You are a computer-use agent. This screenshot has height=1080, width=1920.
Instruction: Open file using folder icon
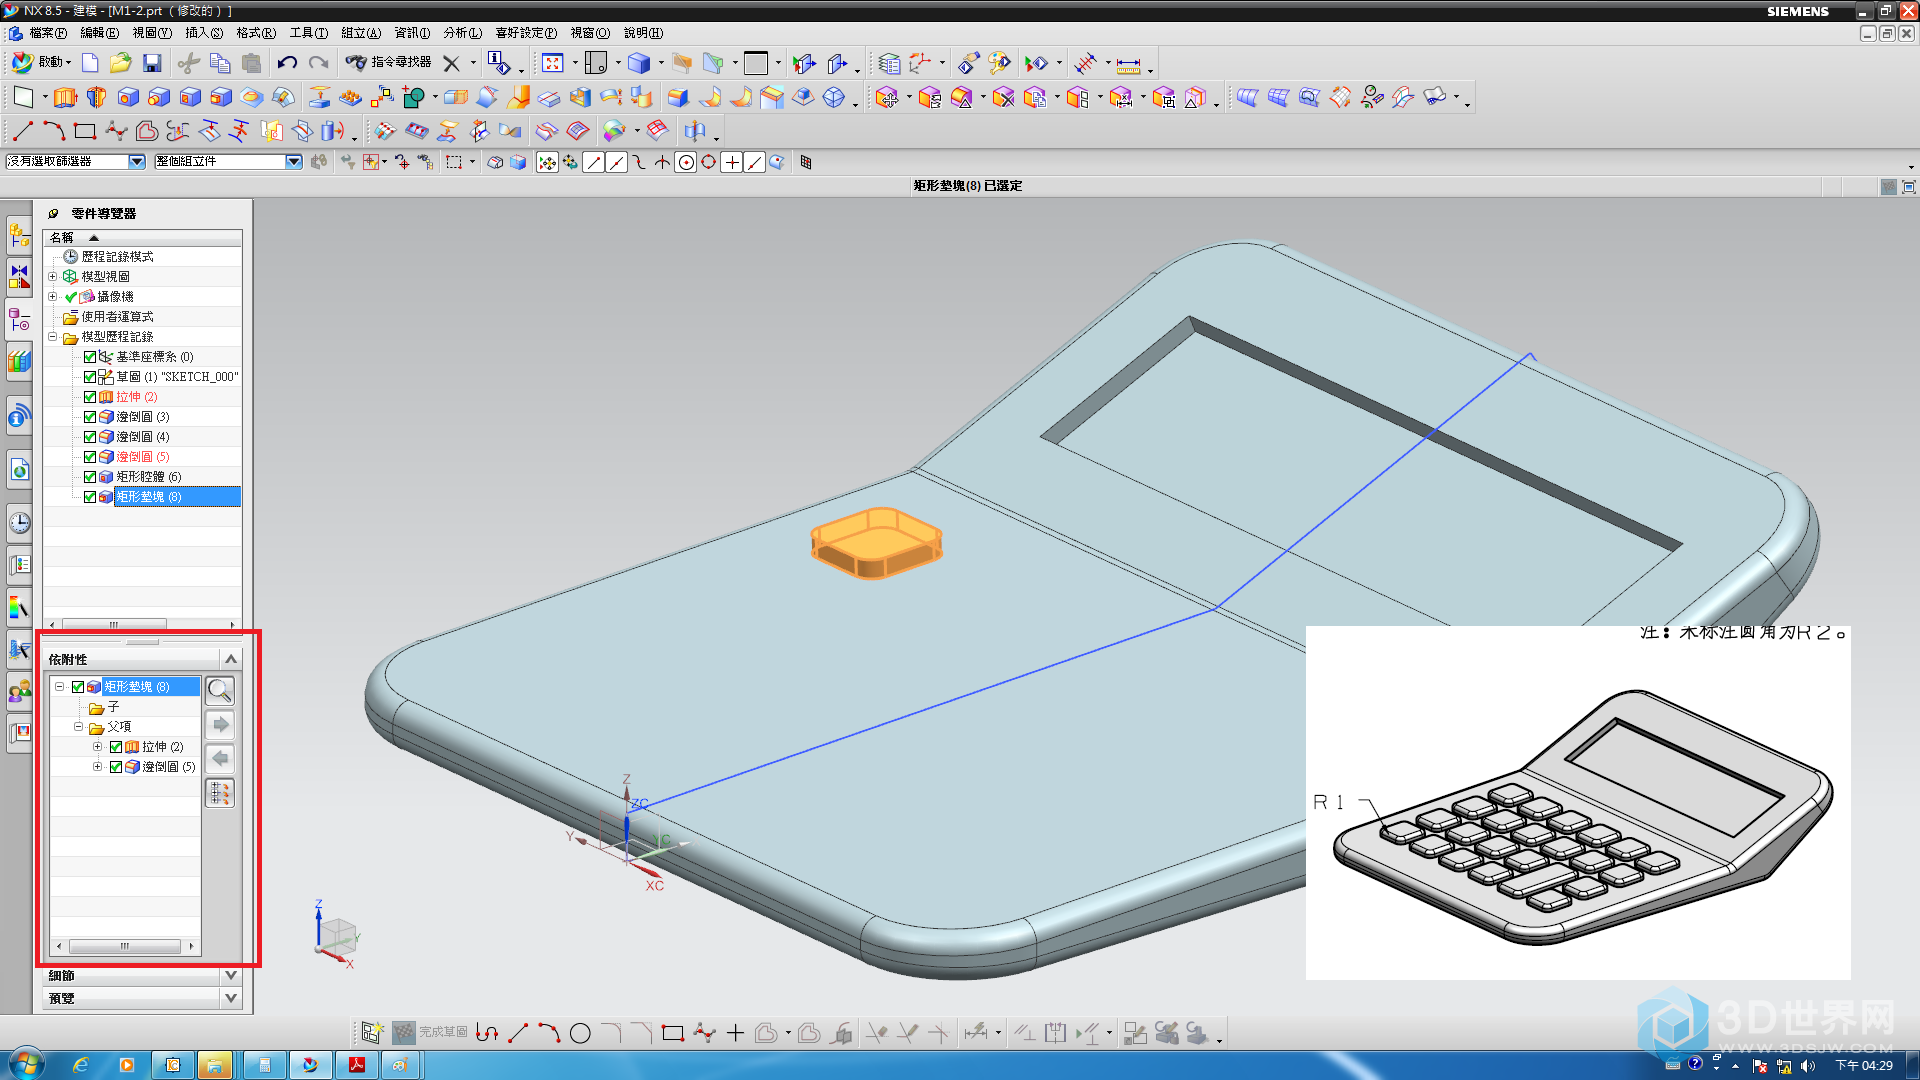121,63
